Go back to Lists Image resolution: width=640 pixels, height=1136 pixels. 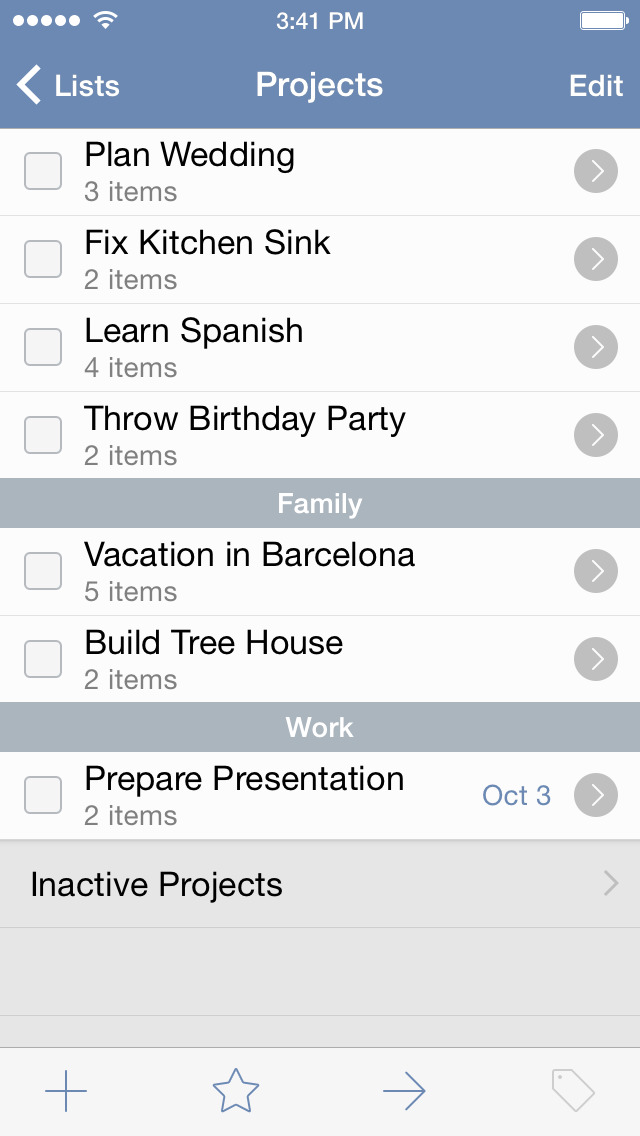pos(68,86)
